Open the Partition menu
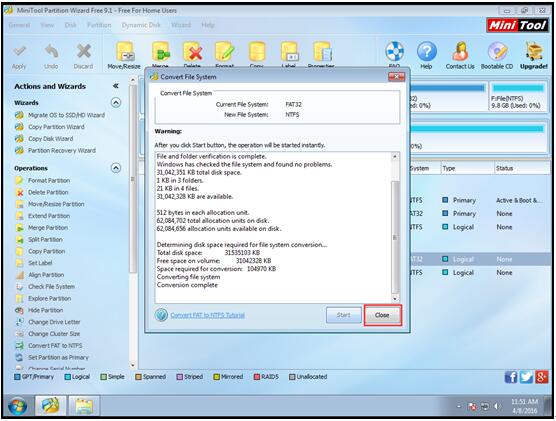This screenshot has height=421, width=556. click(99, 25)
